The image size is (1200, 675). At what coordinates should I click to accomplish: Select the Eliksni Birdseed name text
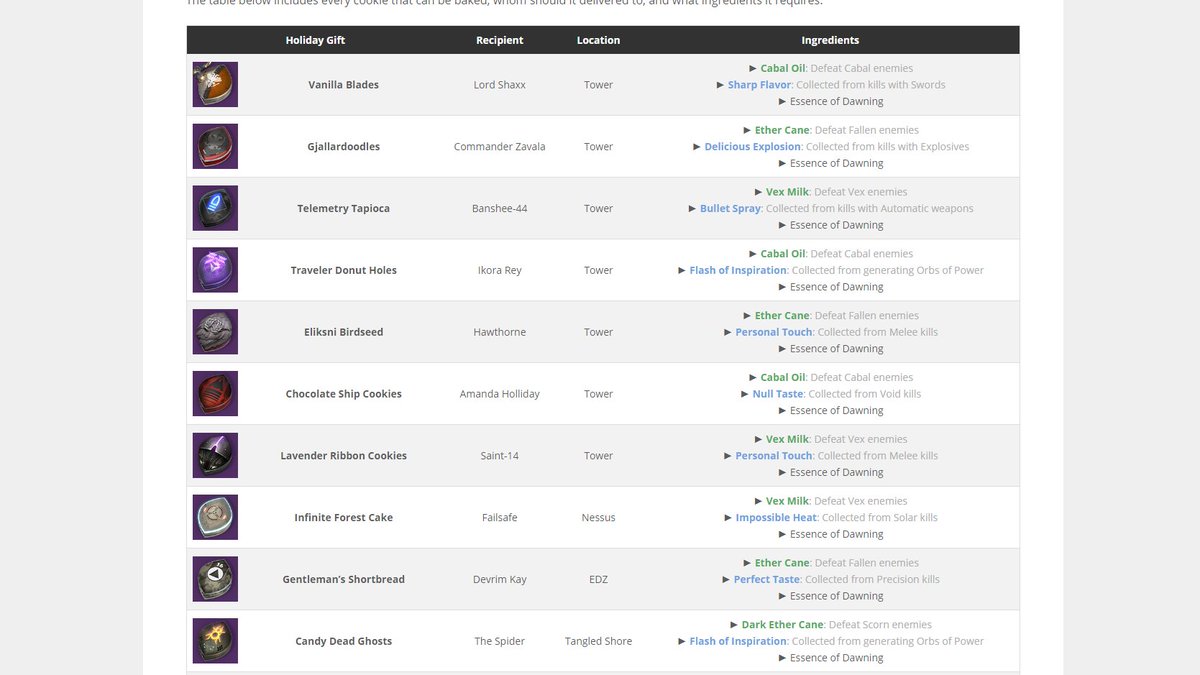(x=343, y=332)
